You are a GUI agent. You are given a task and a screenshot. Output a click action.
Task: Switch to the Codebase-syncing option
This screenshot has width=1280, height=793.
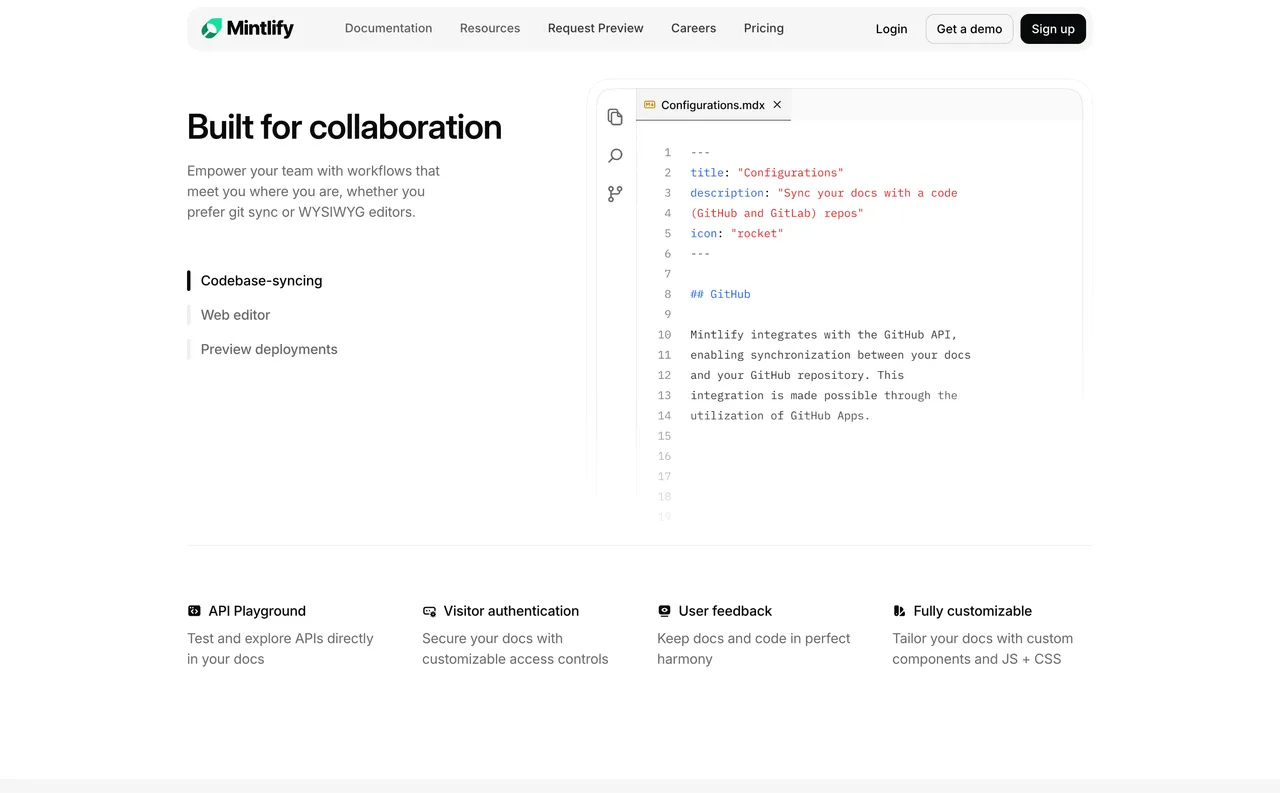pyautogui.click(x=261, y=281)
